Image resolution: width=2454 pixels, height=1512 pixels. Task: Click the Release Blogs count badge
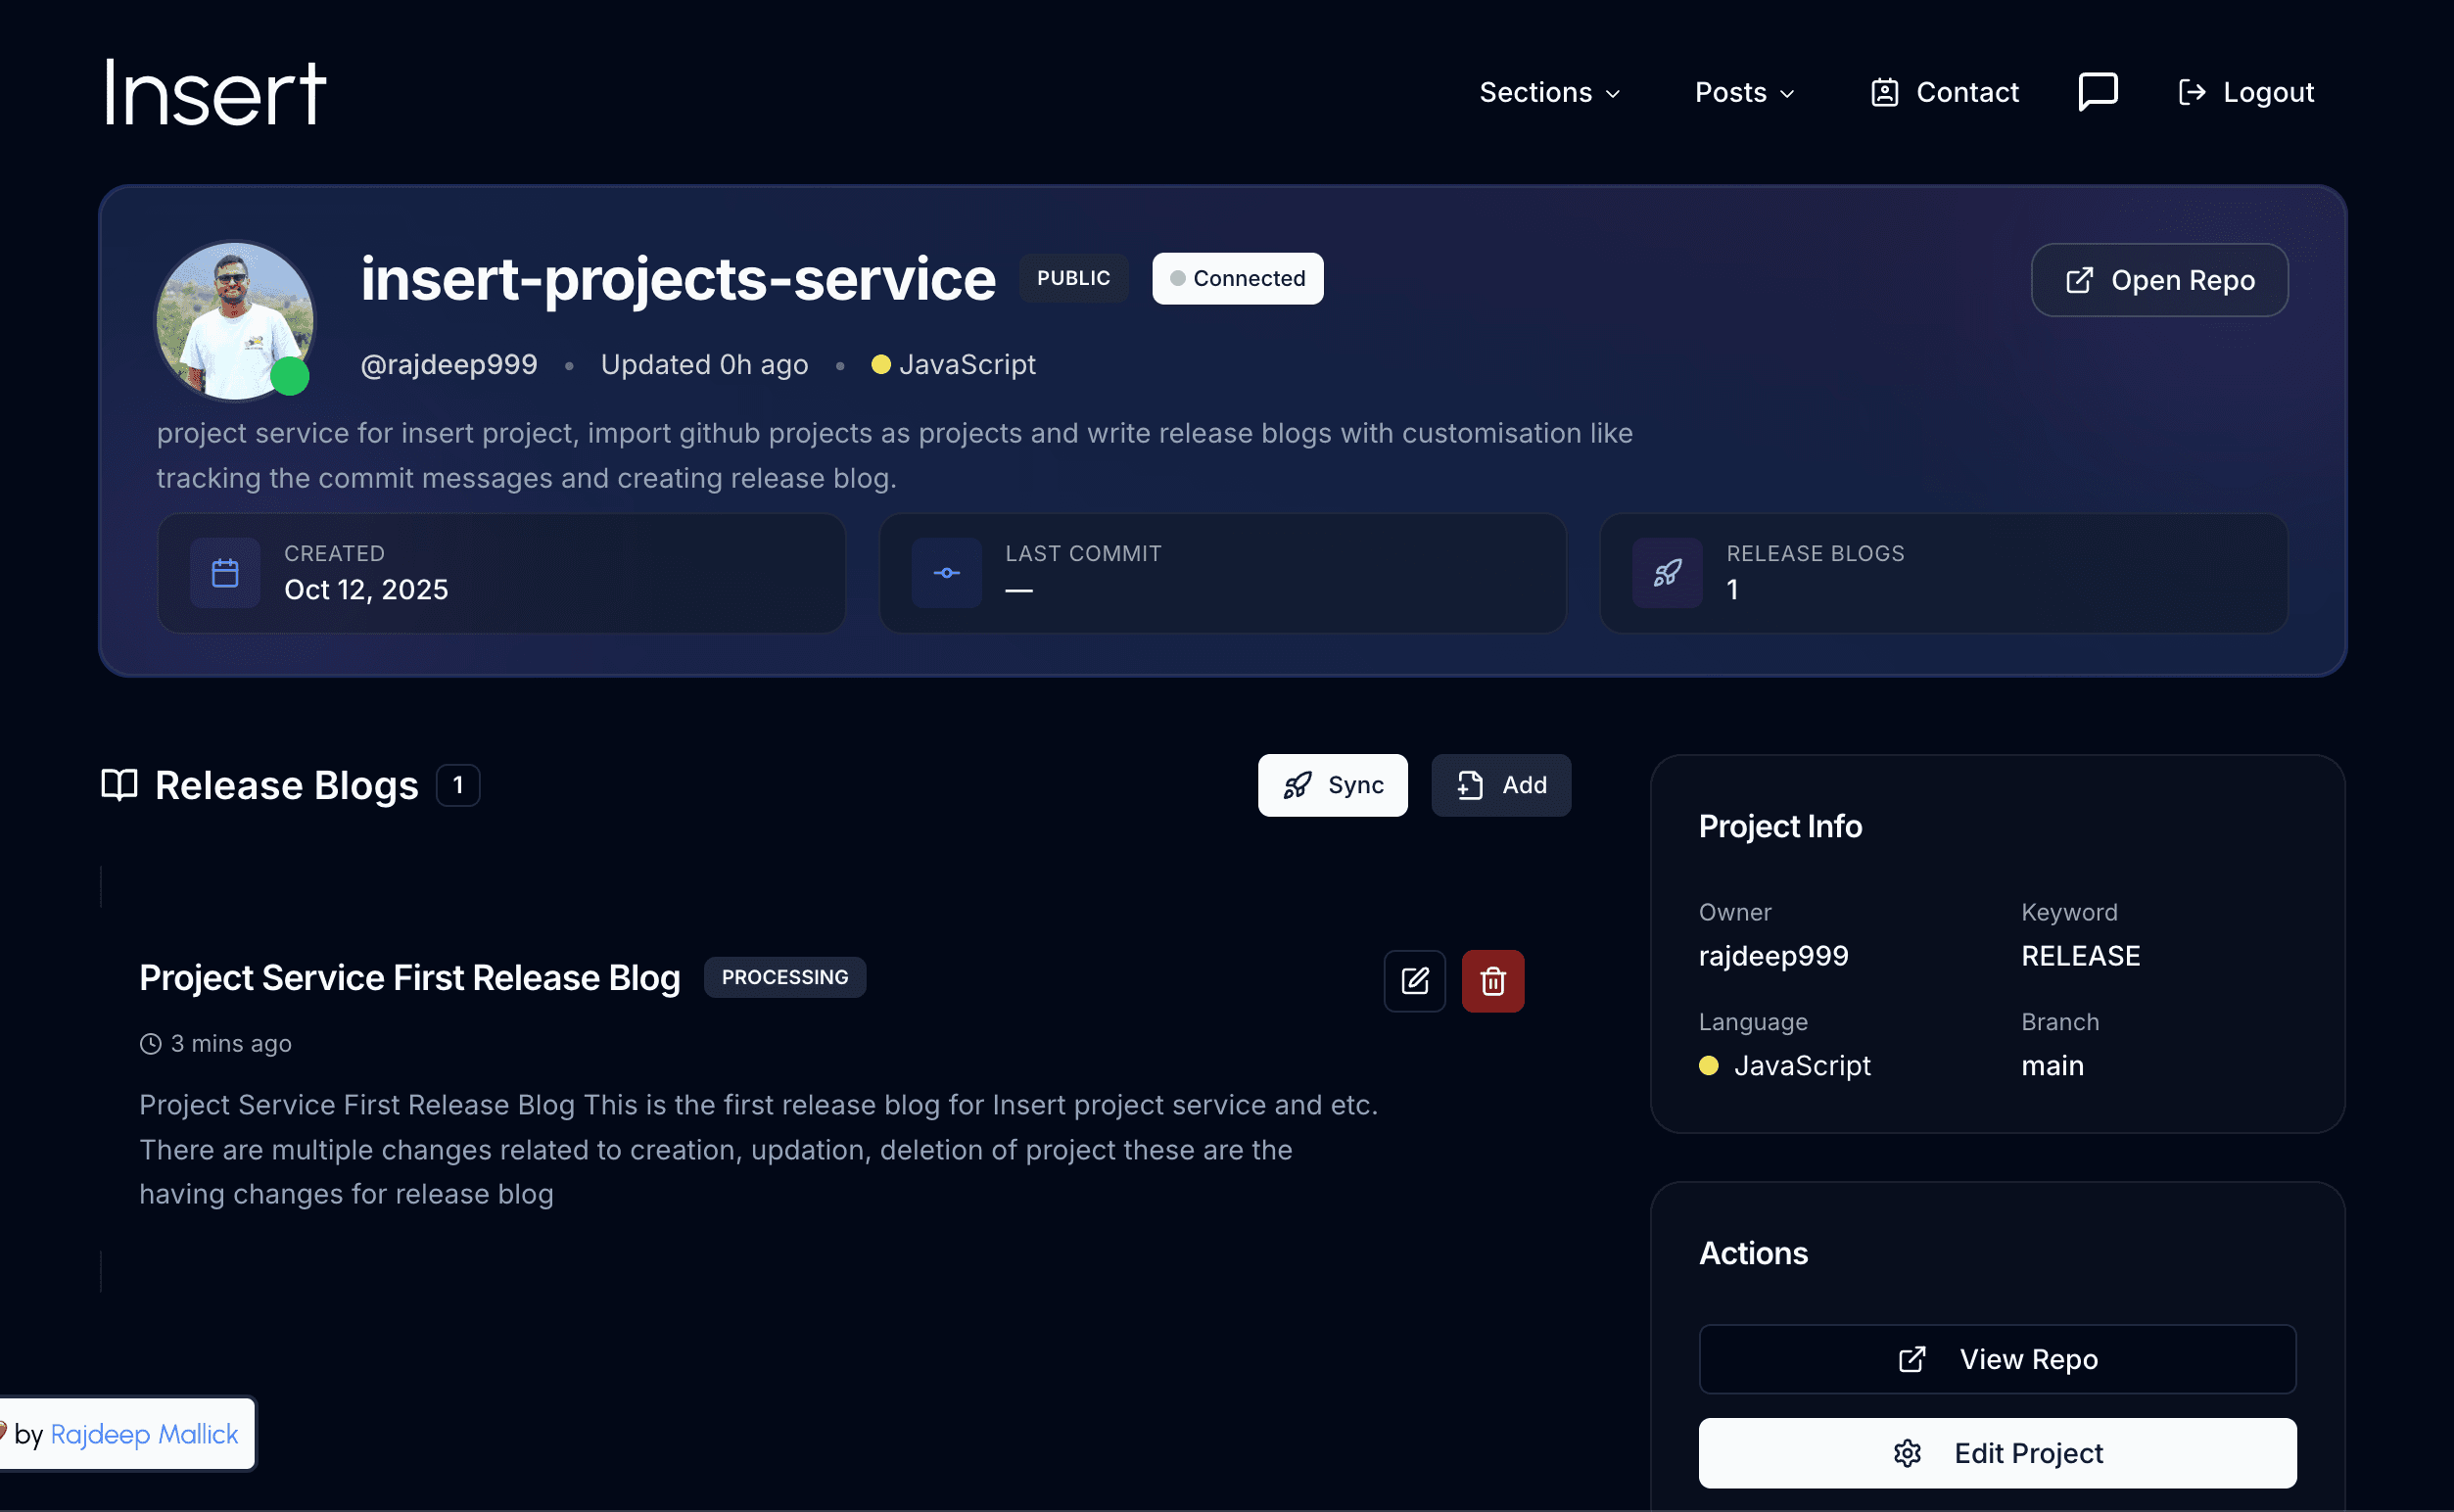(x=458, y=785)
